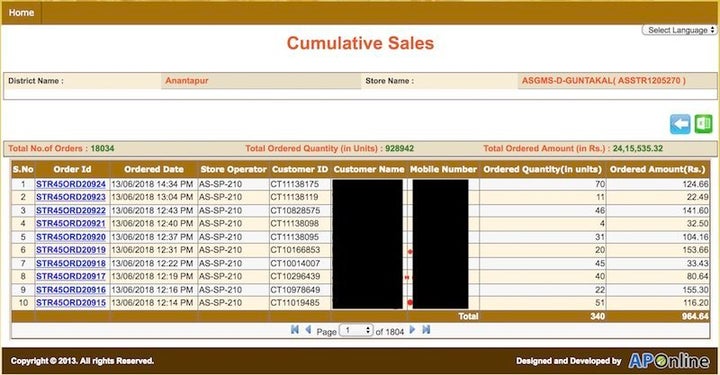
Task: Click the Store Operator column header
Action: [x=233, y=169]
